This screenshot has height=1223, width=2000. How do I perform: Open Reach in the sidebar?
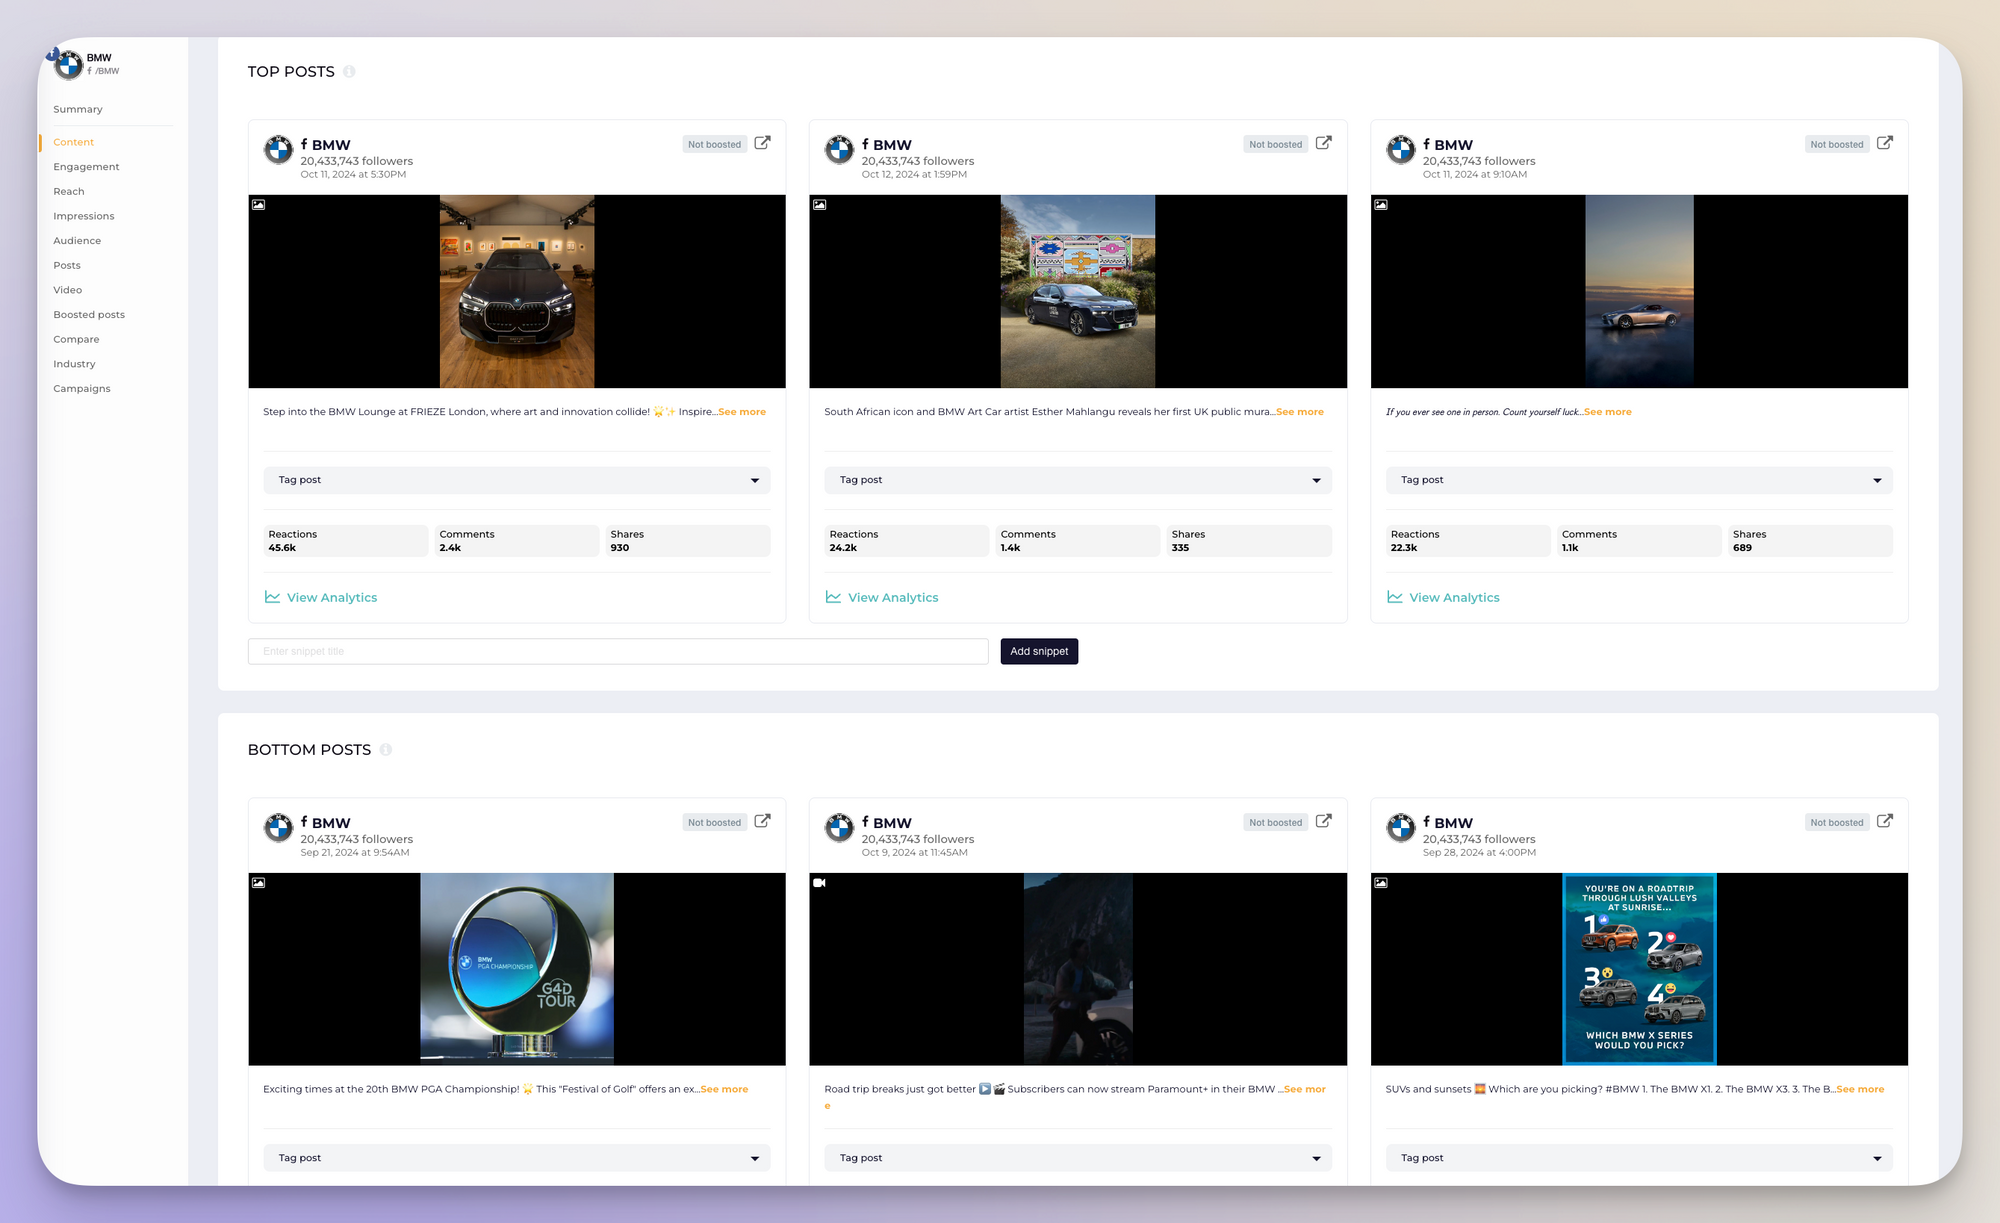(x=69, y=191)
